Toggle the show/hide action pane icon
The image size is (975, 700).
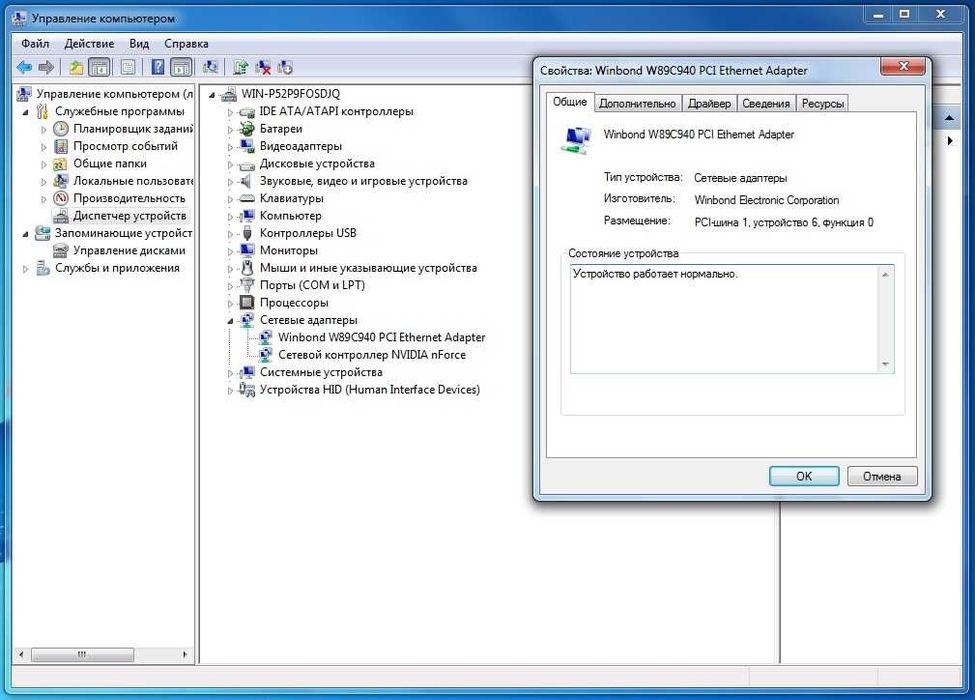click(x=181, y=67)
